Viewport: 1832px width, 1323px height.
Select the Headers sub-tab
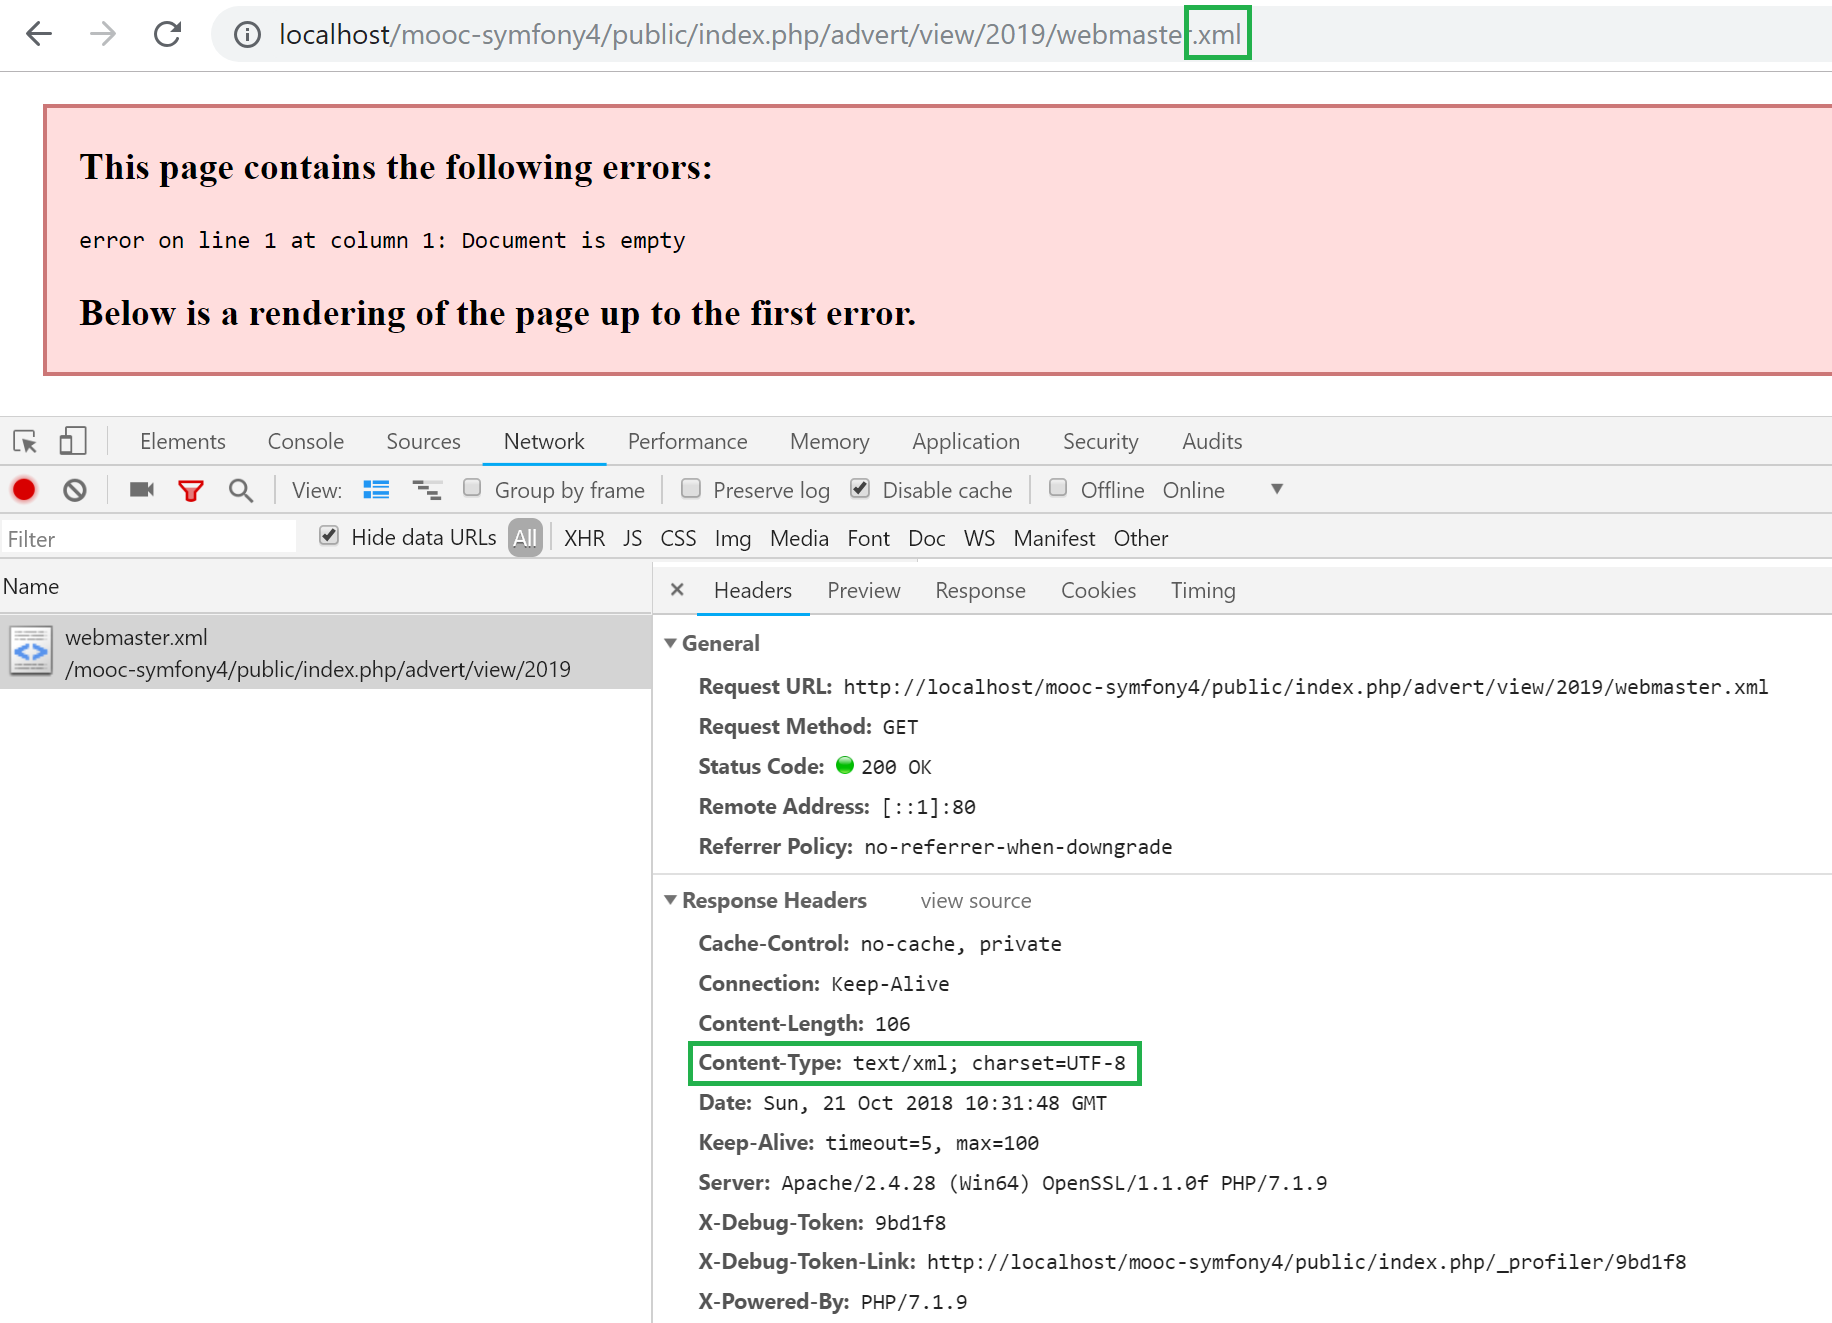[753, 590]
